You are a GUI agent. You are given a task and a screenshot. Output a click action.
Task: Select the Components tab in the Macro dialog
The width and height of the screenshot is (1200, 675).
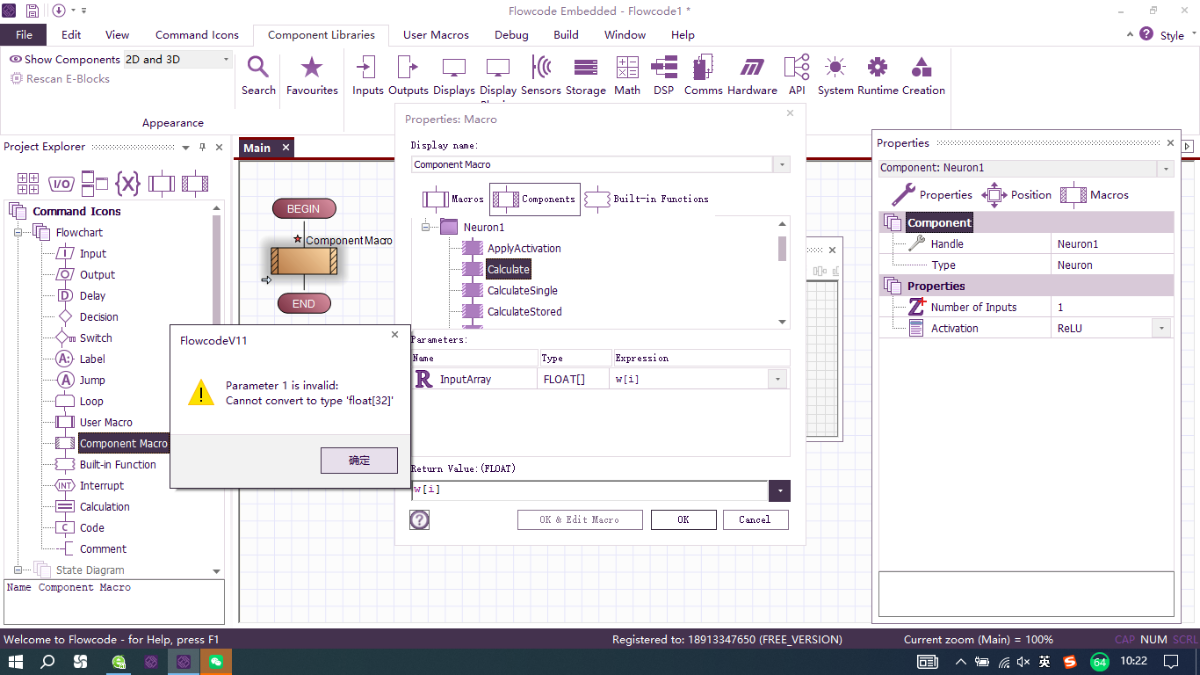click(x=534, y=199)
